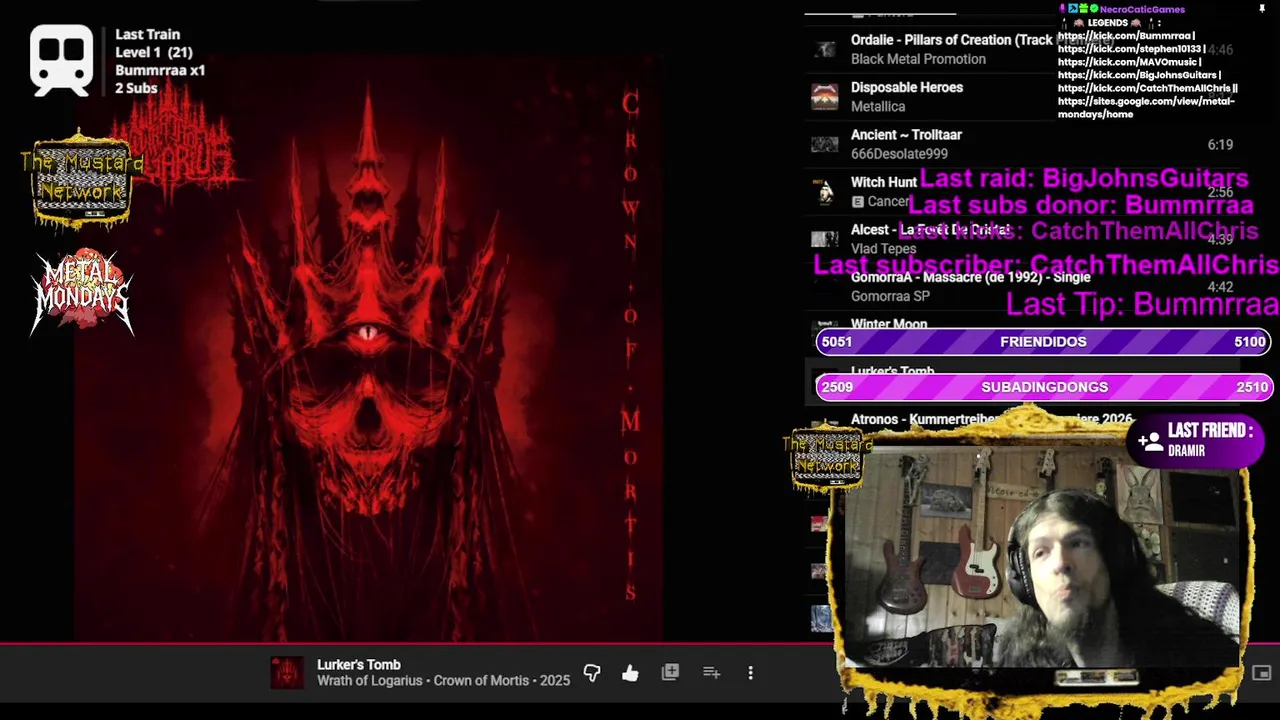Like the current song with thumbs-up icon
Viewport: 1280px width, 720px height.
(630, 673)
